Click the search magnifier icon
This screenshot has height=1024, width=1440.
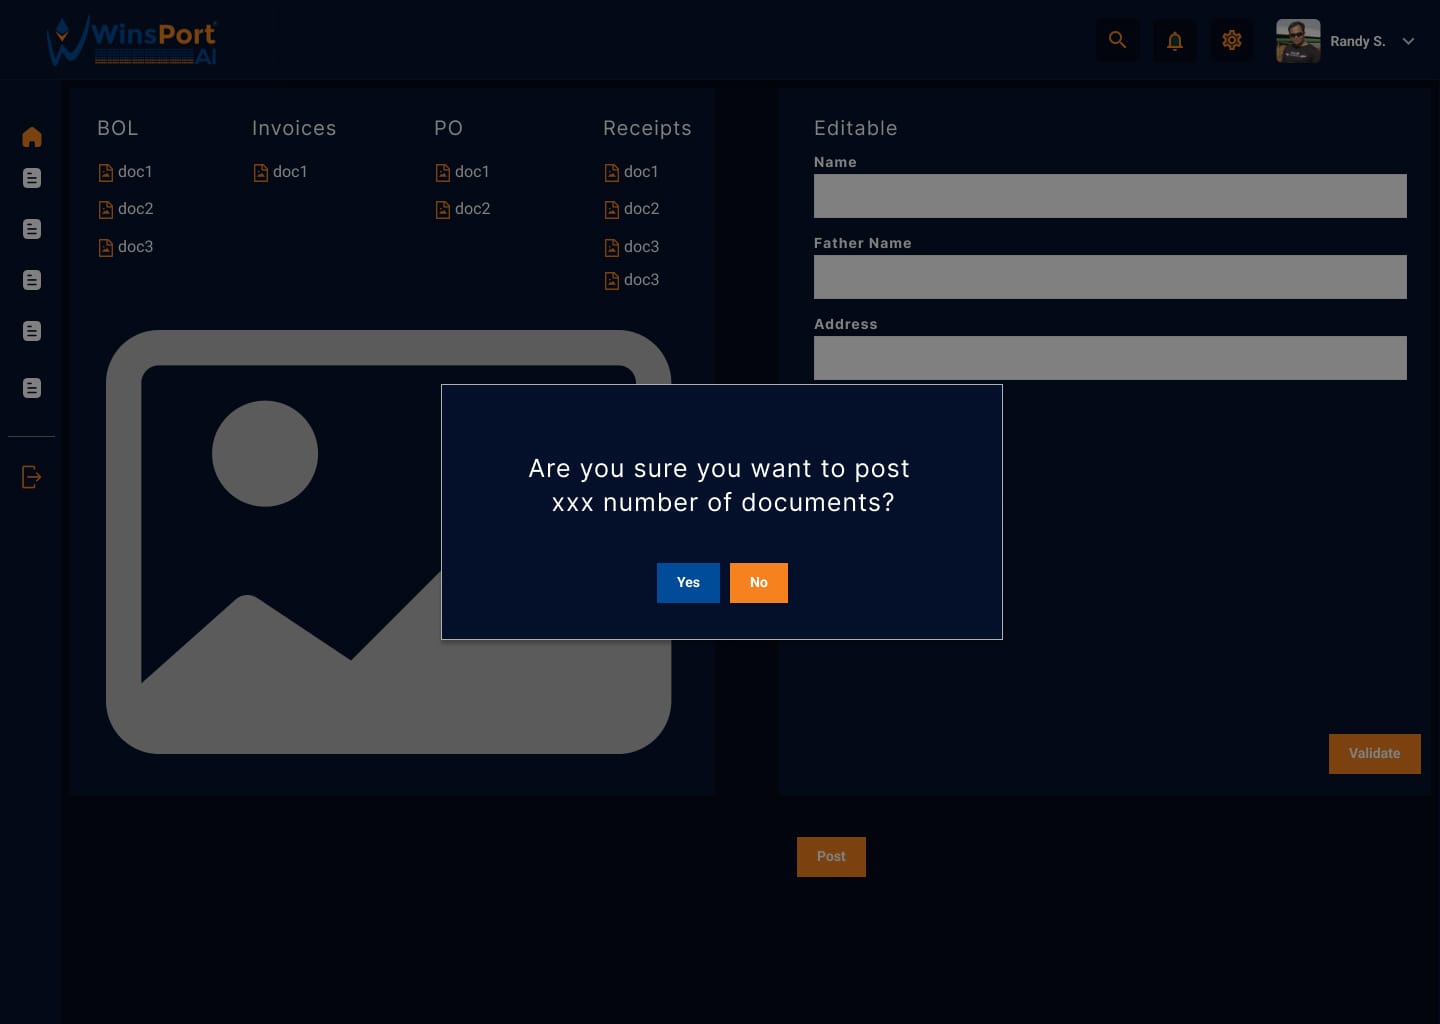[x=1117, y=41]
